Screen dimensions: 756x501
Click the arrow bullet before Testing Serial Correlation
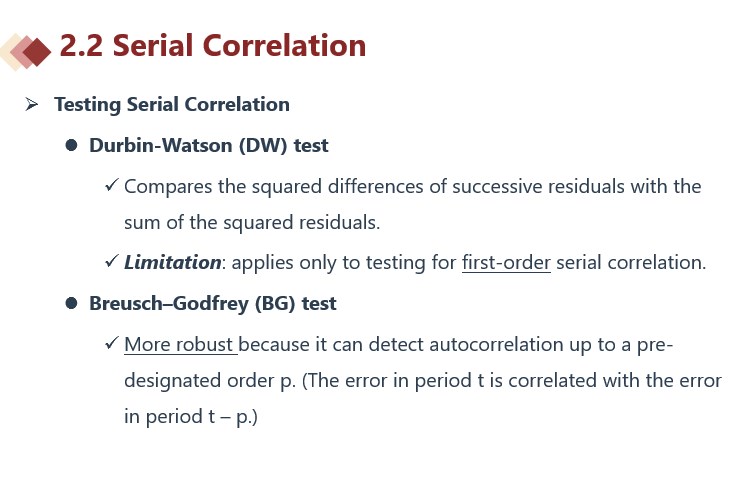(x=32, y=104)
